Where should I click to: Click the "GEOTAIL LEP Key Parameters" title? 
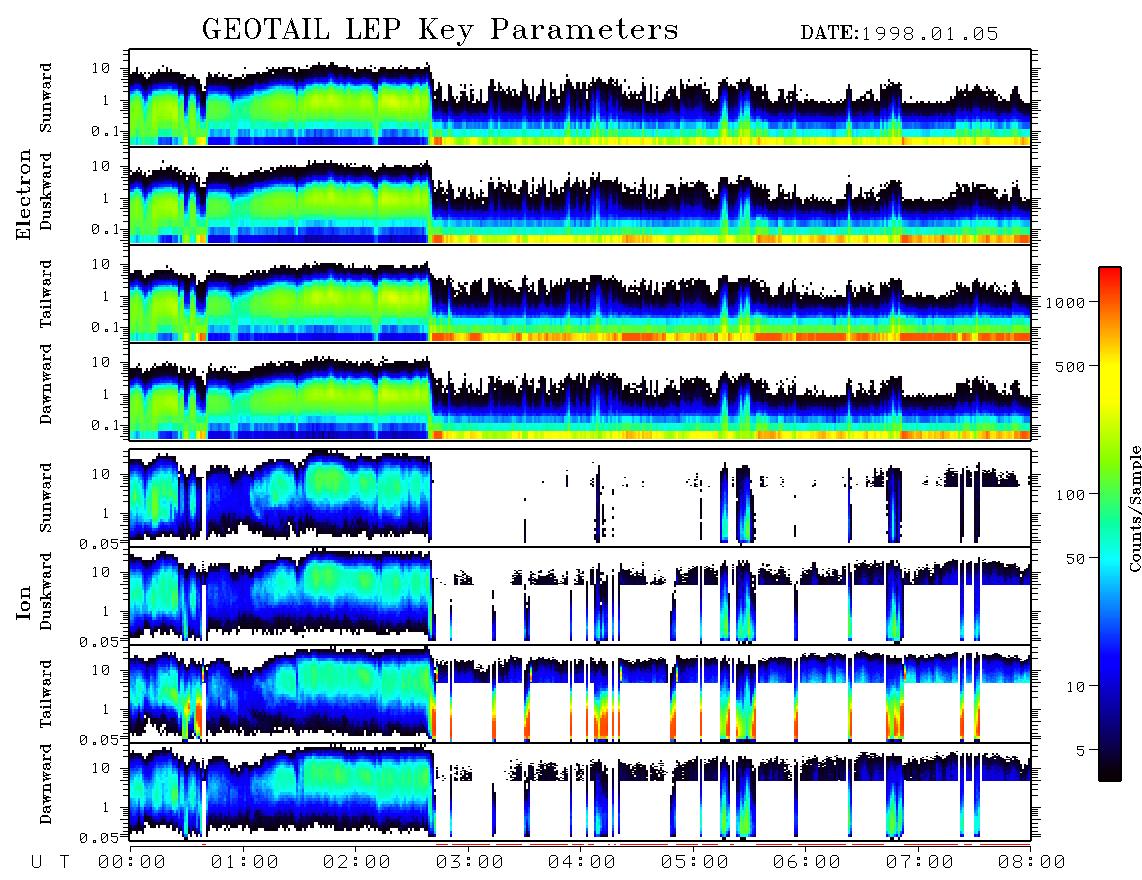(440, 31)
